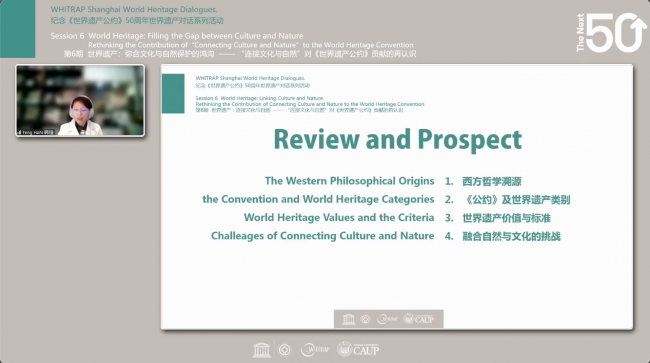
Task: Click 'The Western Philosophical Origins' line
Action: (349, 181)
